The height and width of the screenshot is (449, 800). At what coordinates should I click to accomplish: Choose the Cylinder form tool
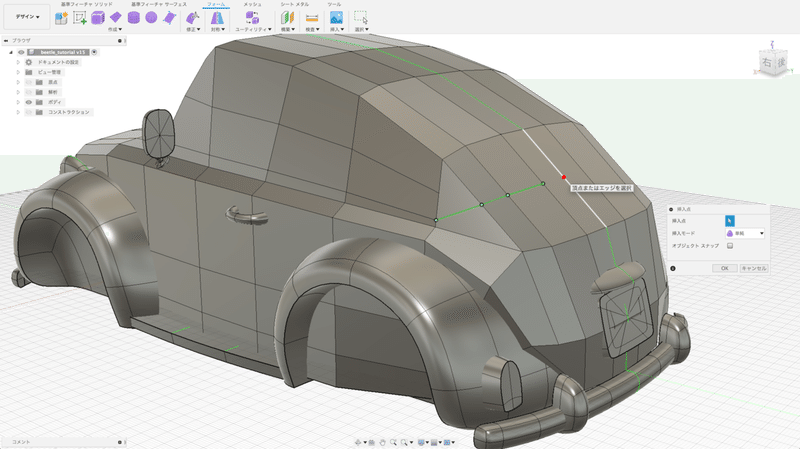point(133,19)
